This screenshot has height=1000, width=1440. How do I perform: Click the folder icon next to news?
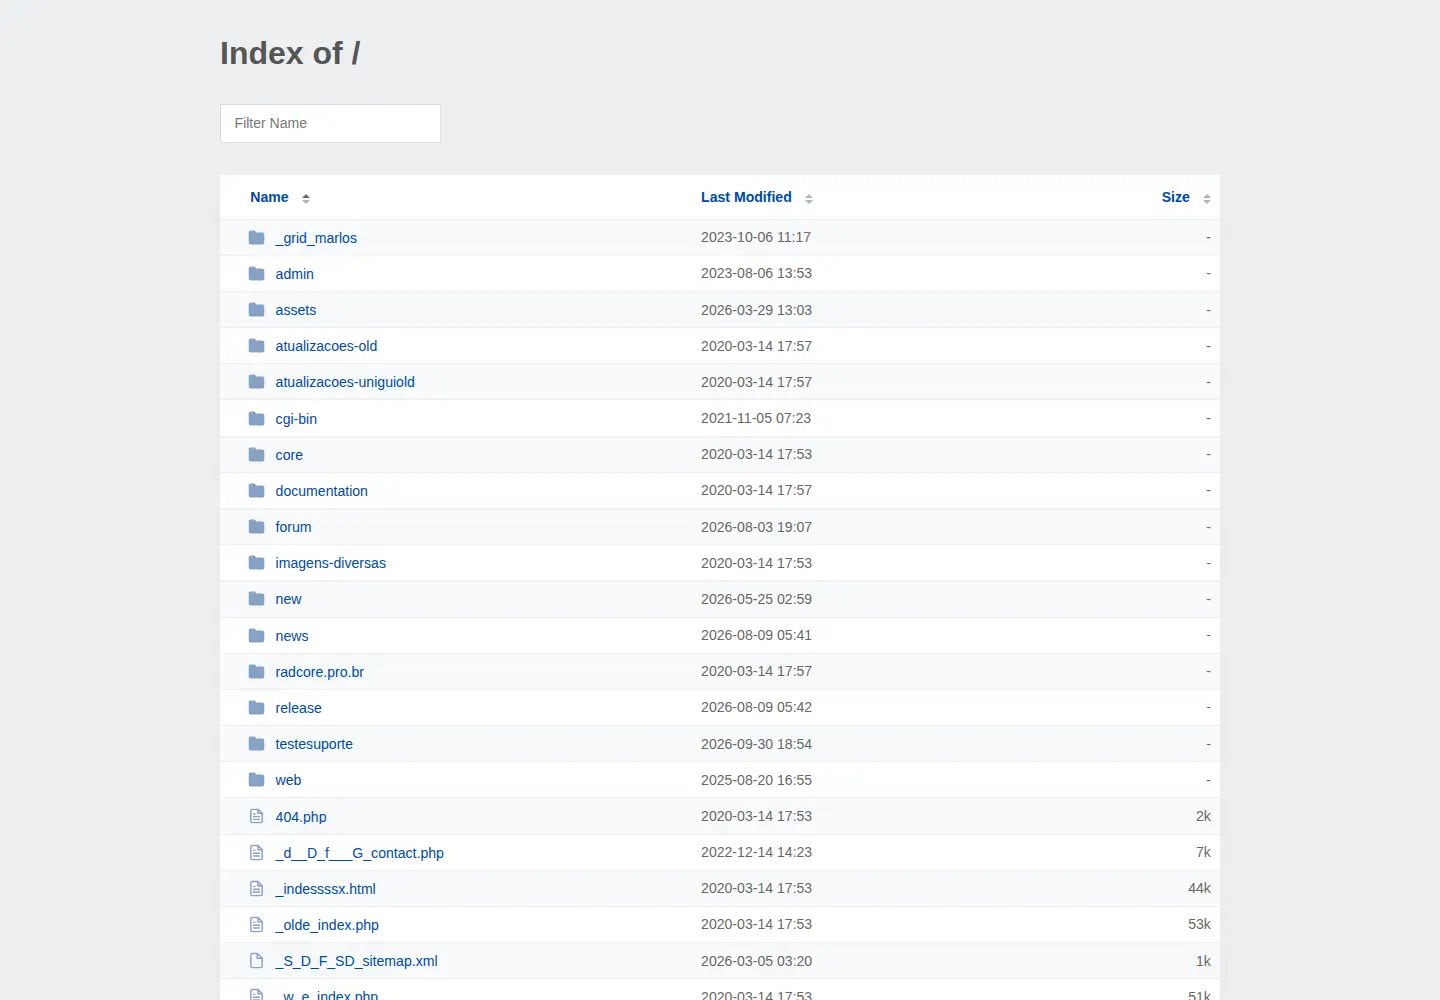pyautogui.click(x=257, y=636)
